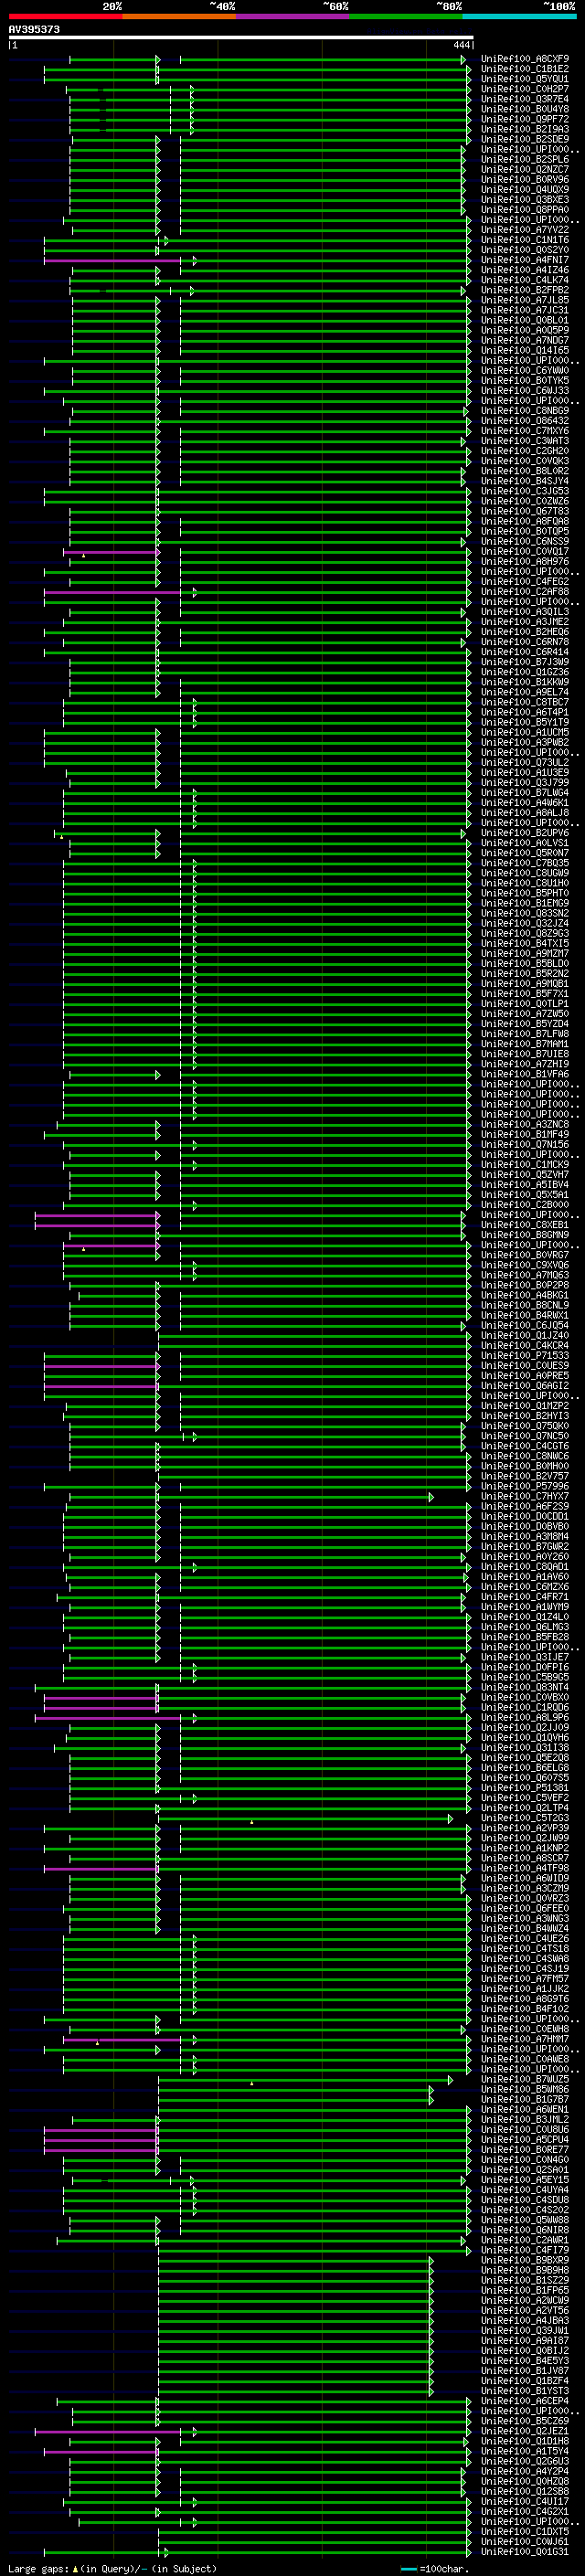Select hit label UniRef100_Q5YQU1
Image resolution: width=585 pixels, height=2576 pixels.
tap(525, 80)
